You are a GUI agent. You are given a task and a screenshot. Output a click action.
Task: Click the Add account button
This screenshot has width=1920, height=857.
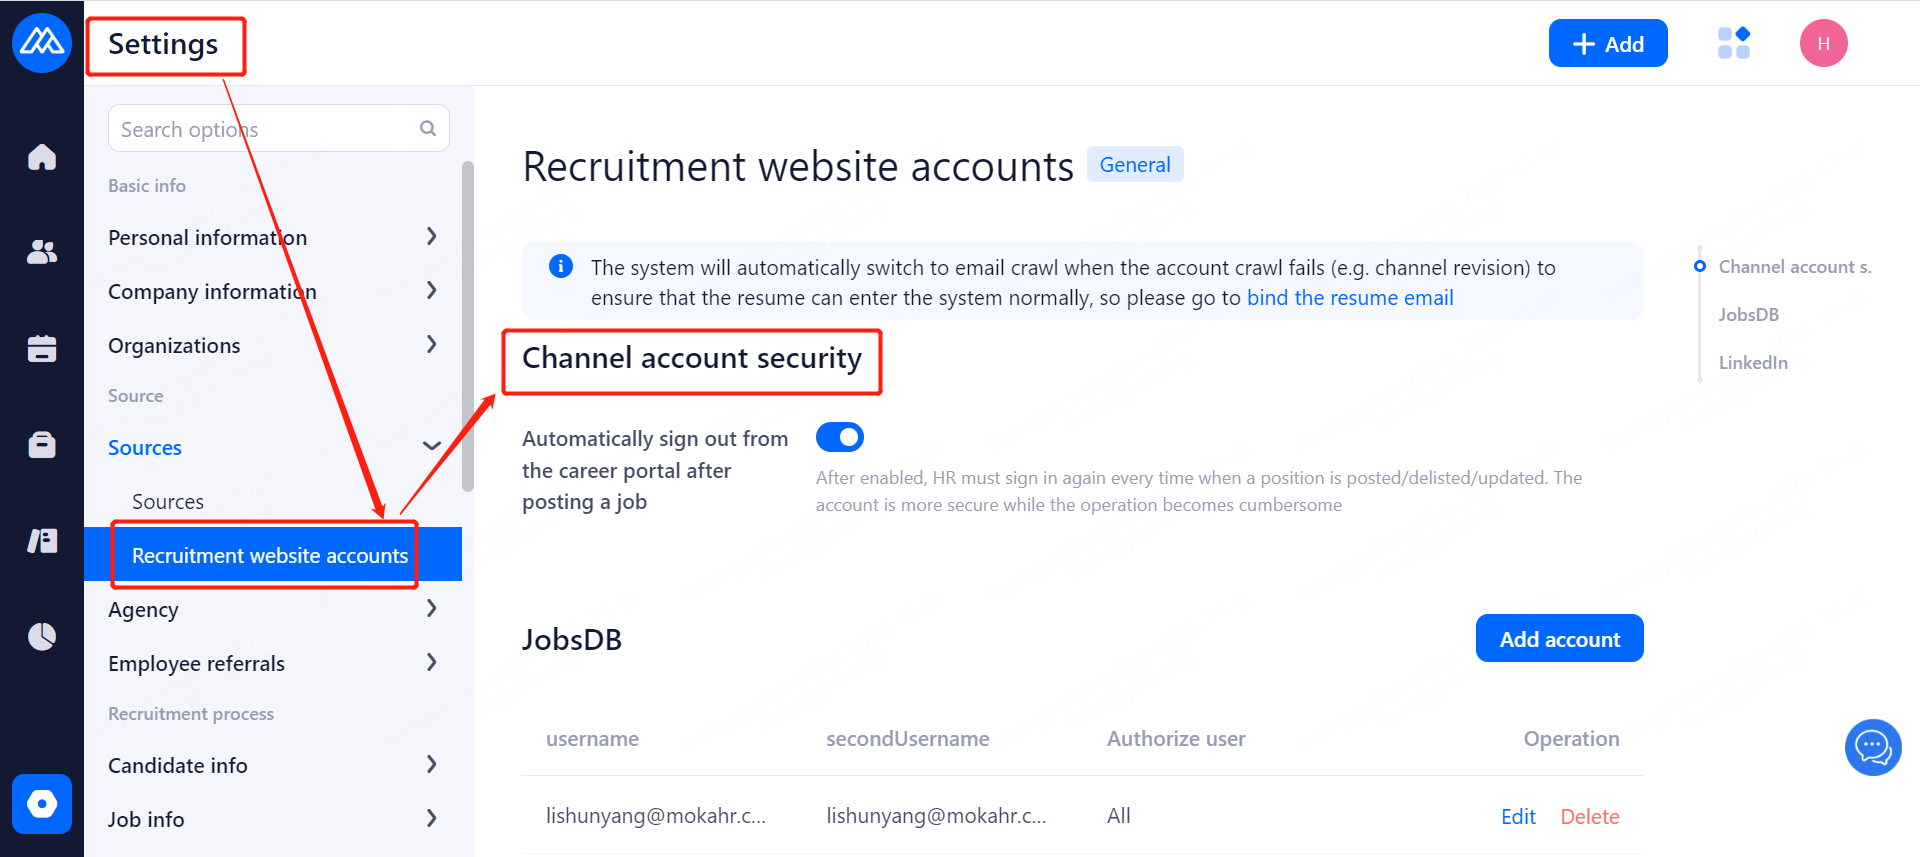[x=1559, y=639]
